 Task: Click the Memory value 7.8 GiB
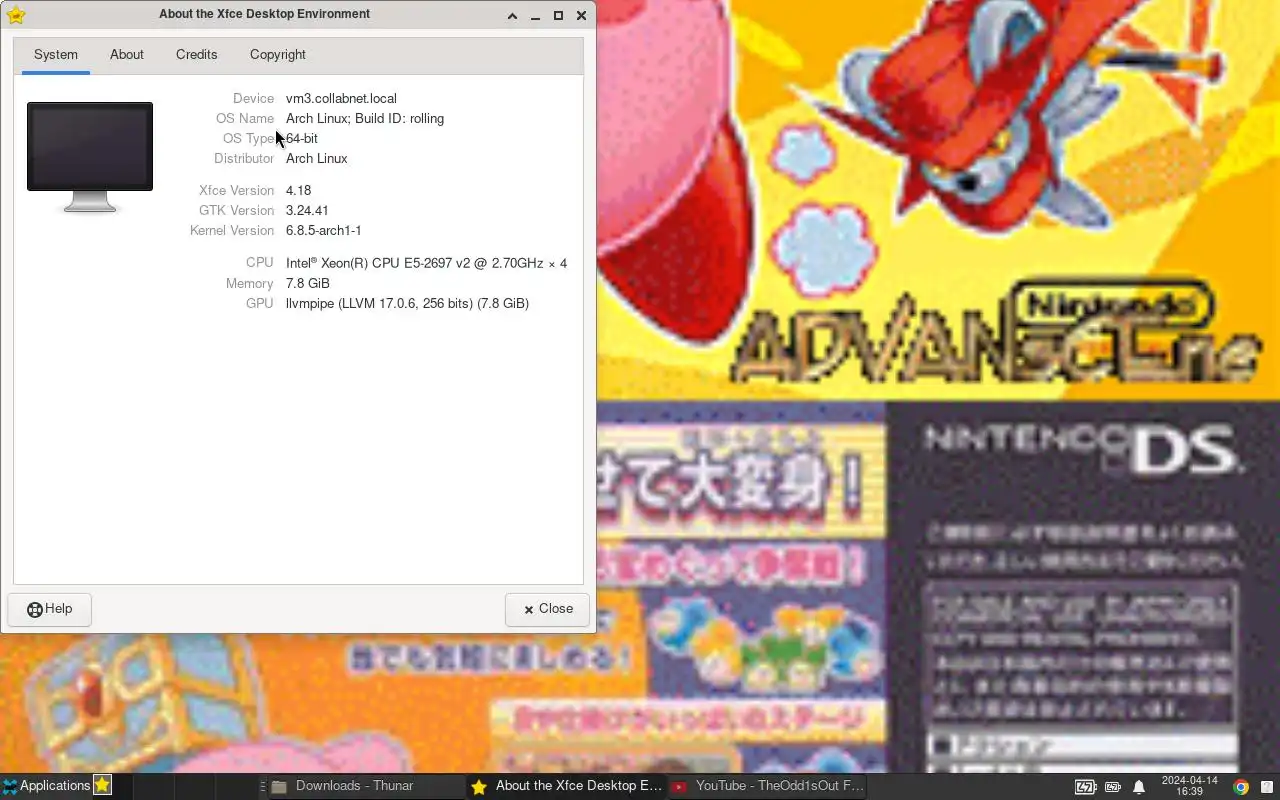click(x=308, y=283)
